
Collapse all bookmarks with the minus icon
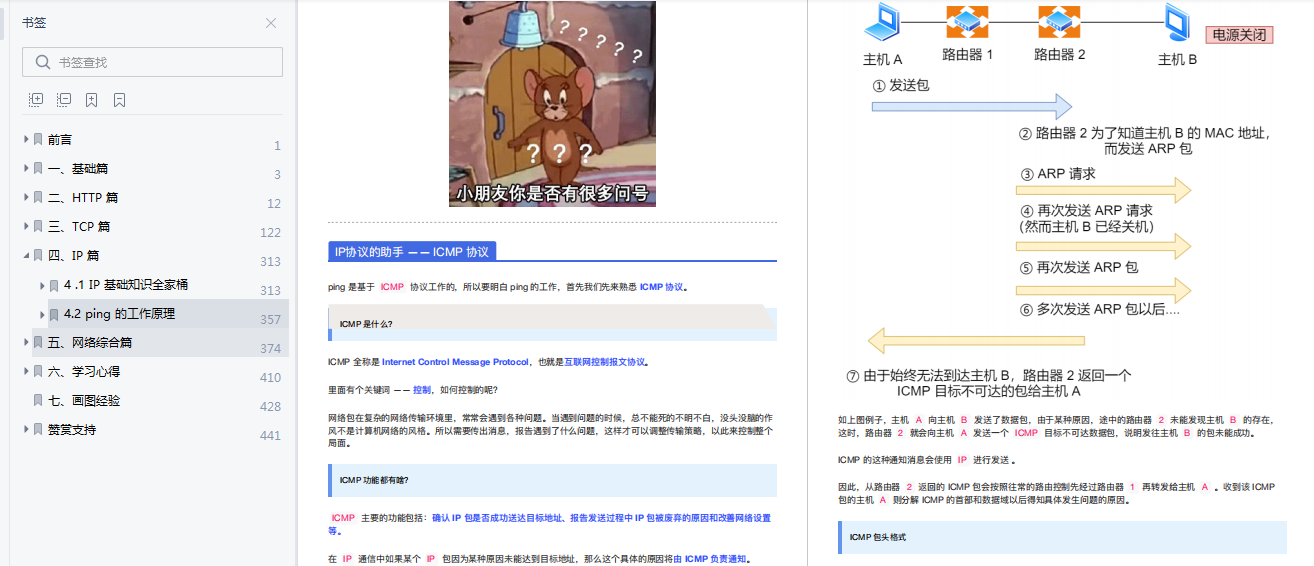pos(64,100)
